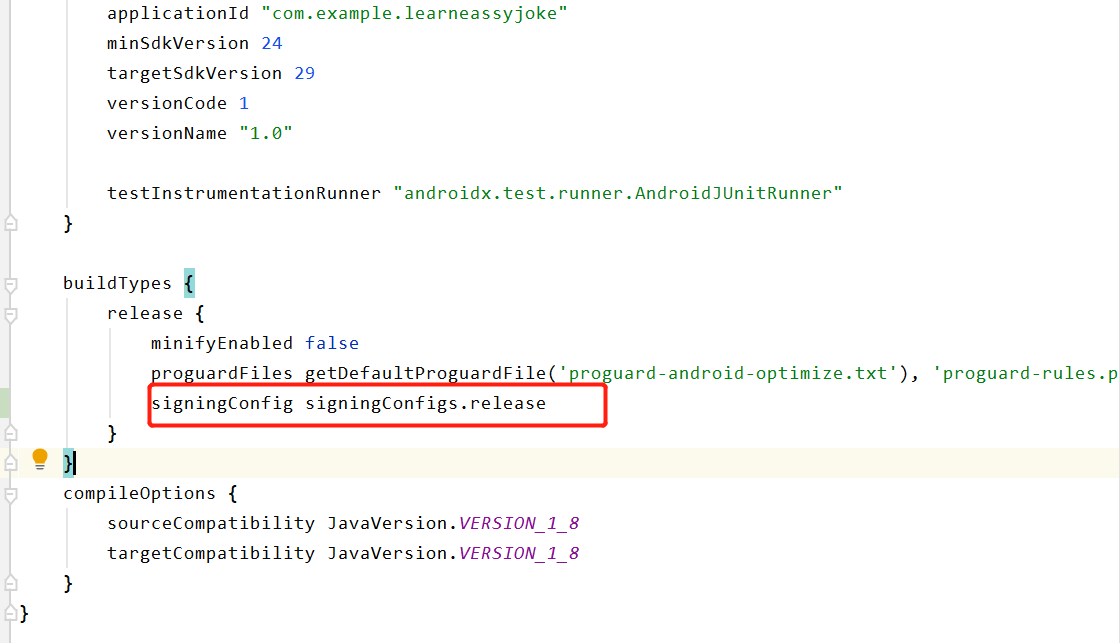Click the targetSdkVersion value 29
This screenshot has height=643, width=1120.
[x=304, y=73]
